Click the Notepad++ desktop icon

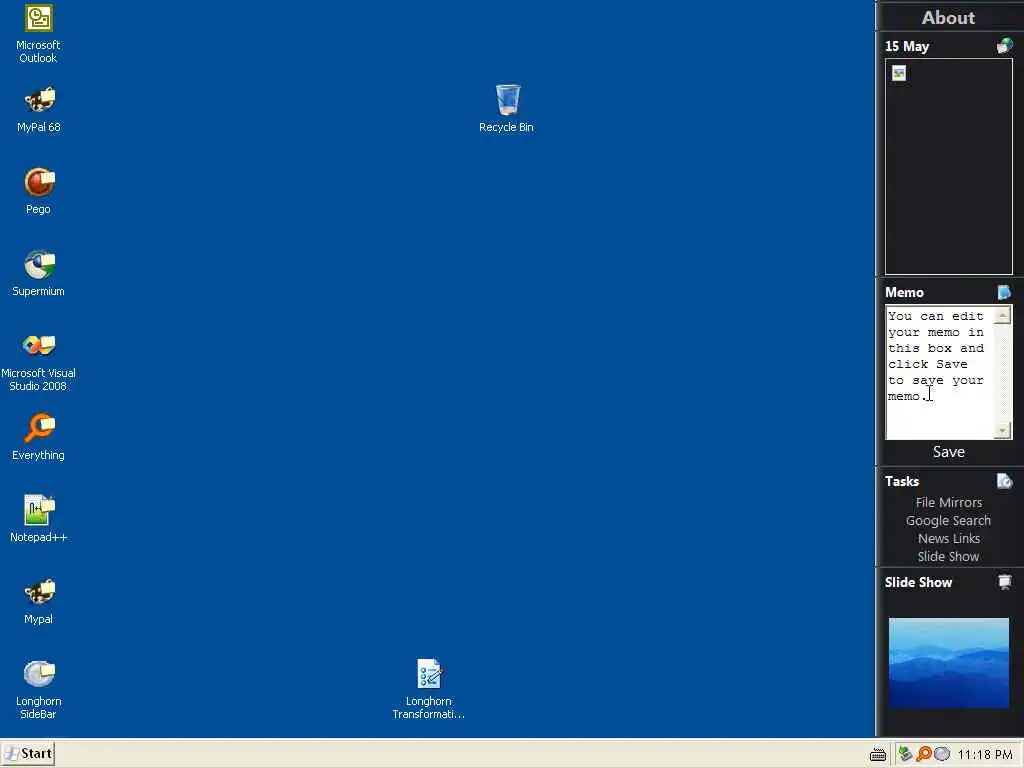(x=39, y=519)
